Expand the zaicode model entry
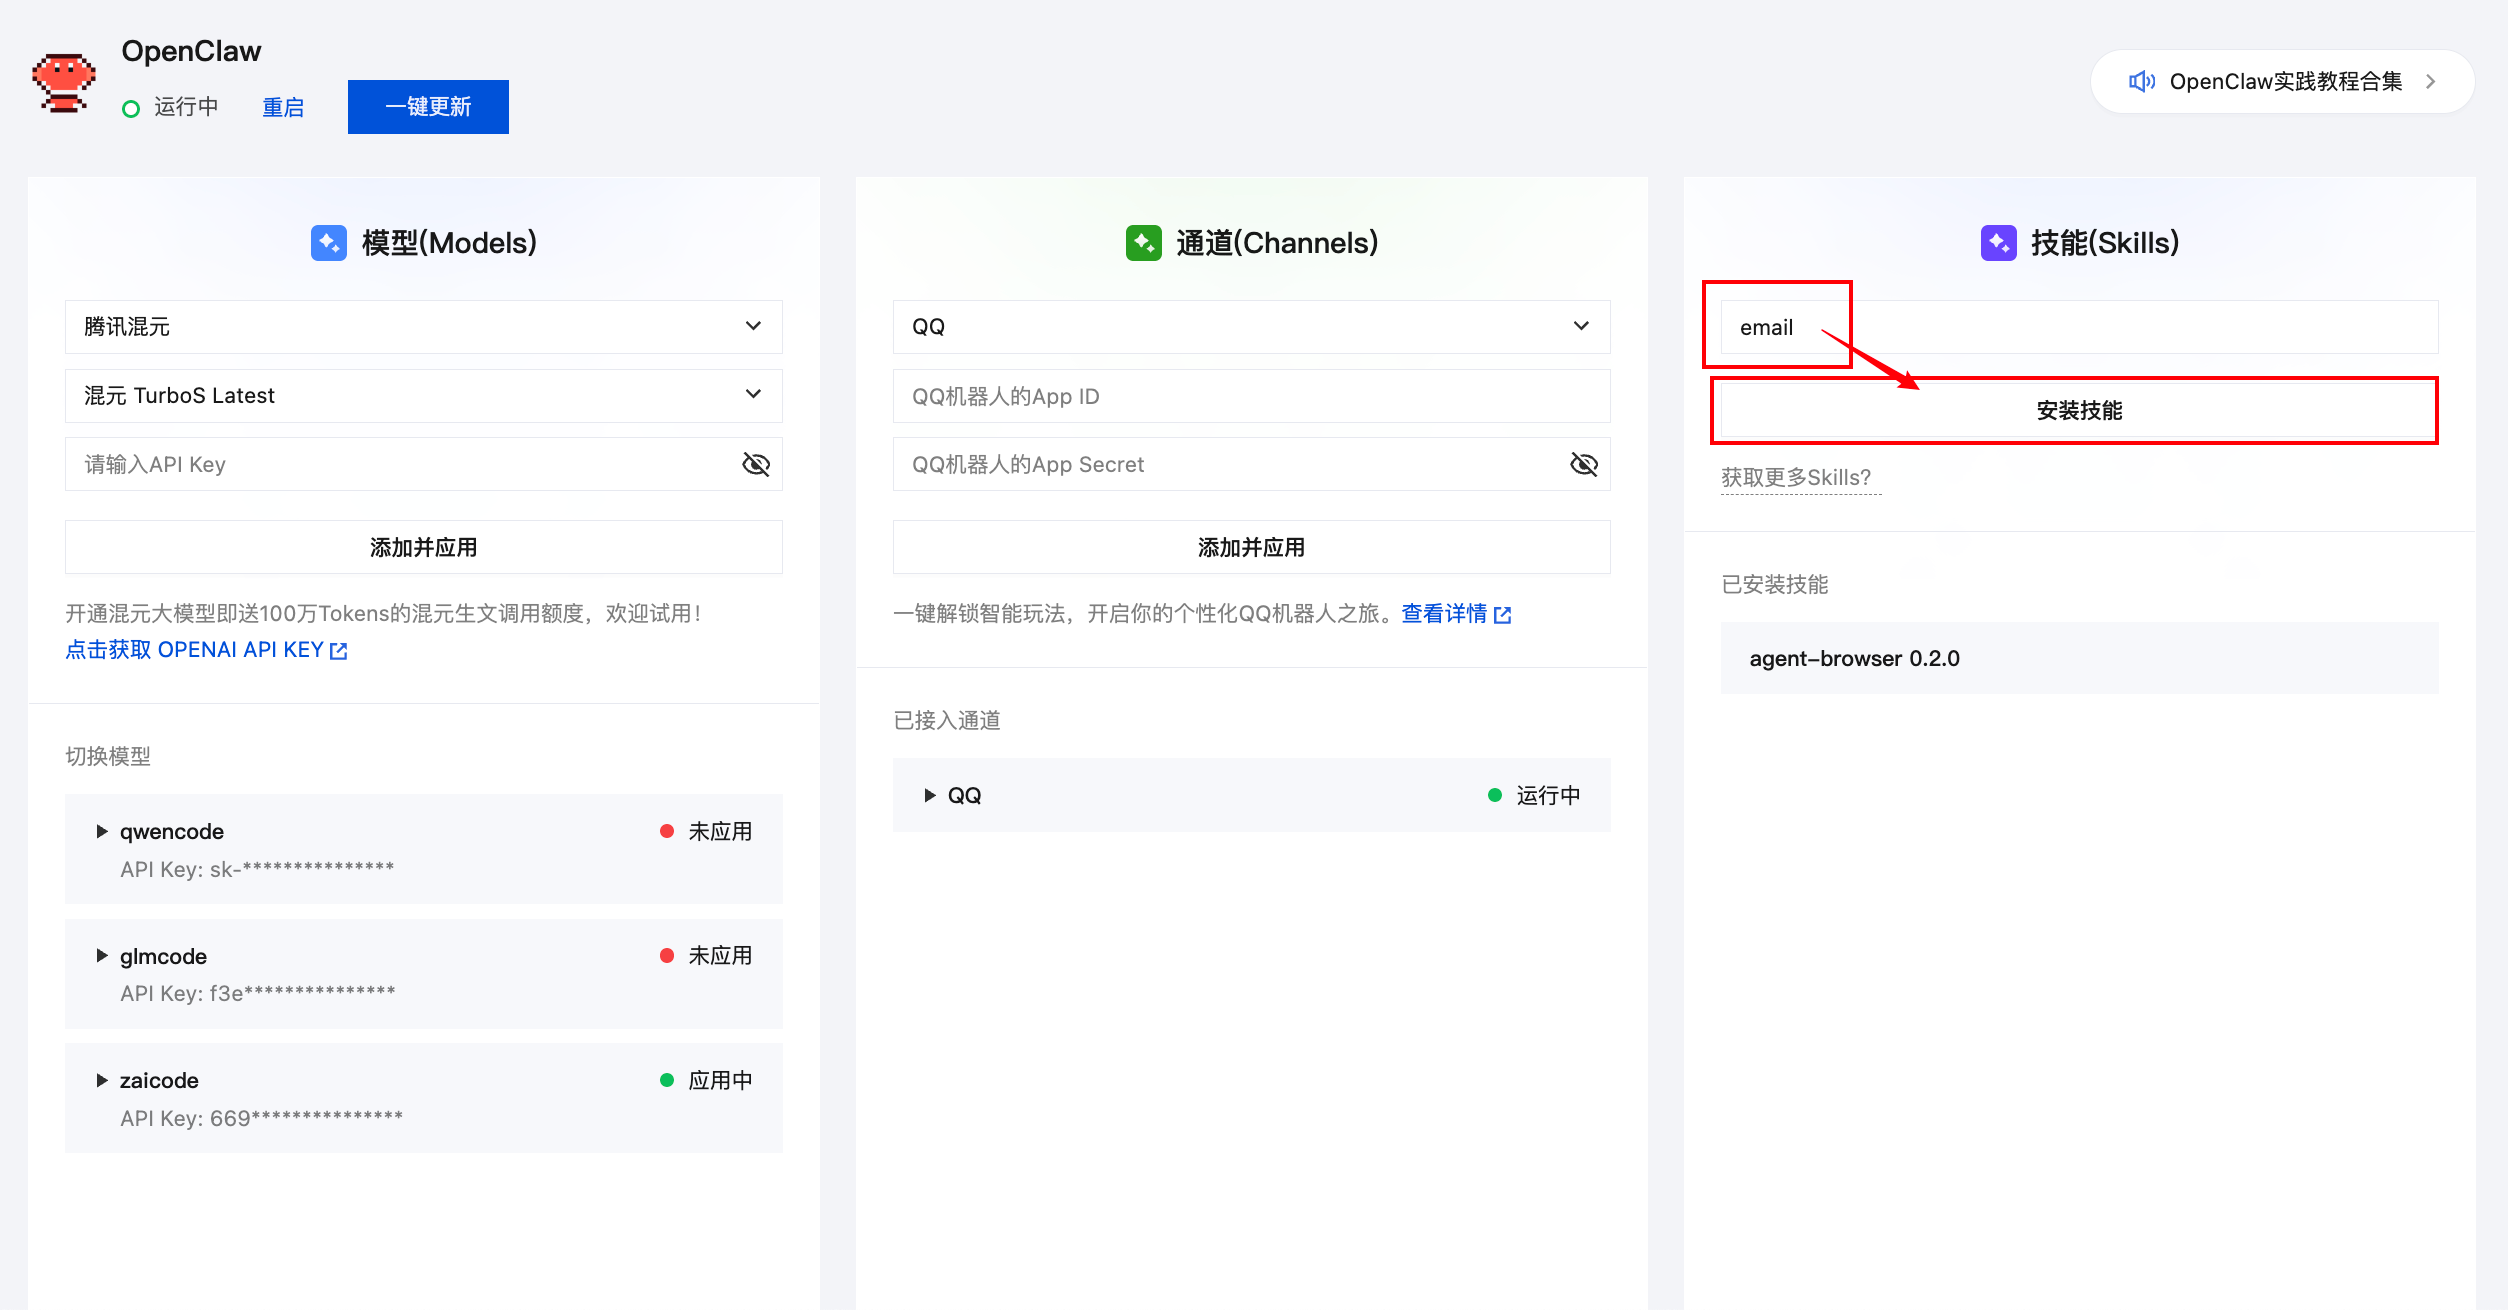Screen dimensions: 2508x1310 point(101,1079)
